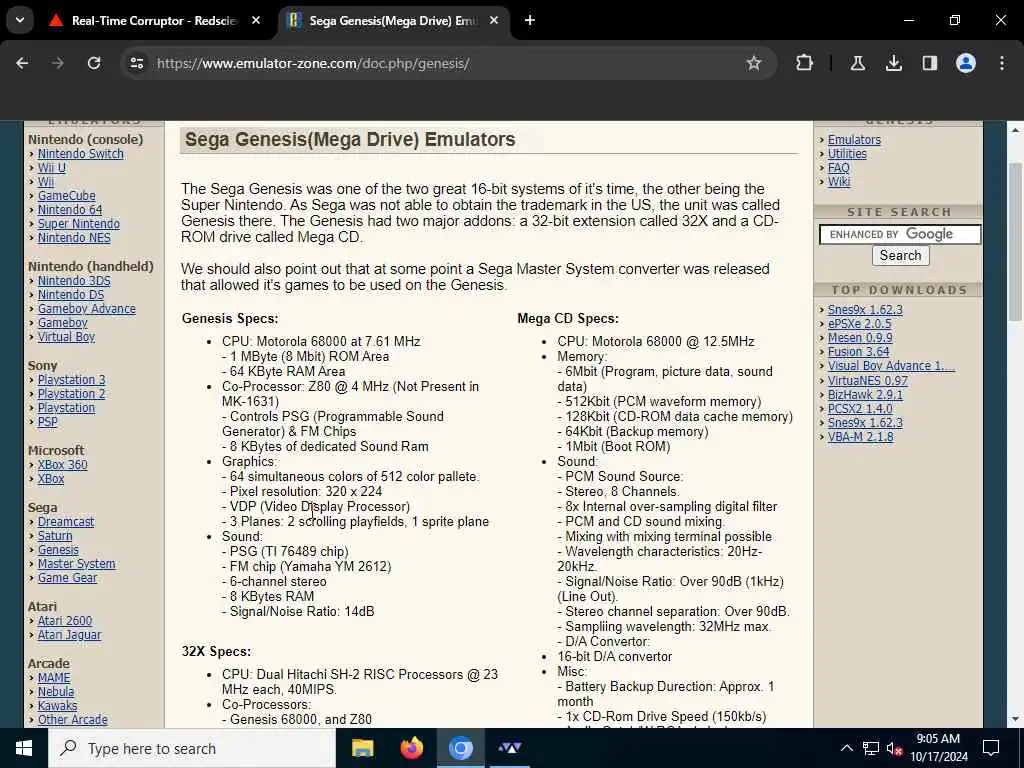This screenshot has height=768, width=1024.
Task: Toggle the browser side panel
Action: coord(929,63)
